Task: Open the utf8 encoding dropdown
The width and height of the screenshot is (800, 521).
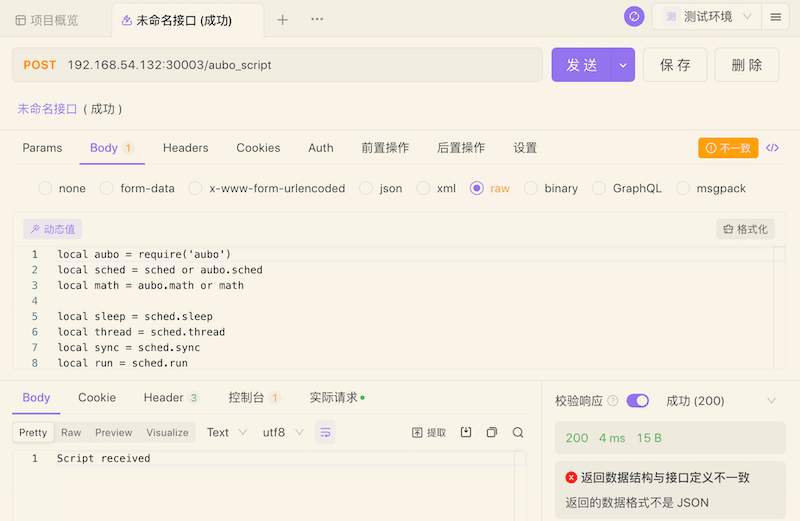Action: pos(283,433)
